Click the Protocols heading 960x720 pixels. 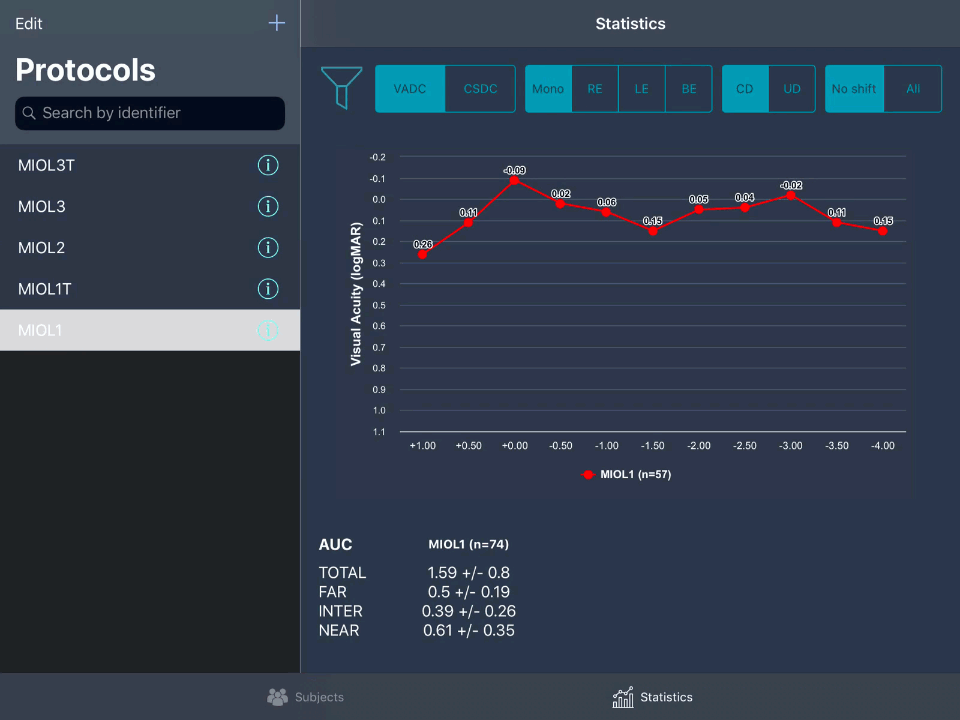85,70
